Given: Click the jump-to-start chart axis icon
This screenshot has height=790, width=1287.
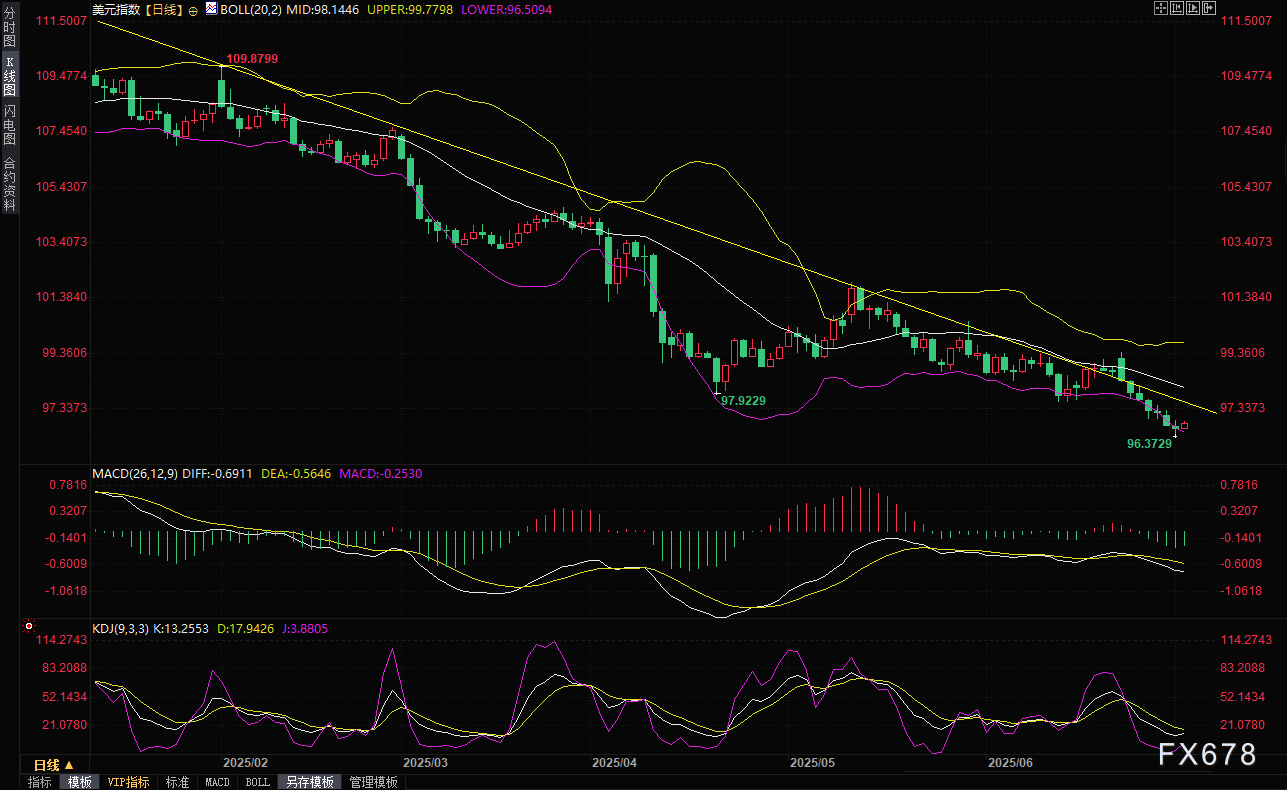Looking at the screenshot, I should click(x=1178, y=8).
